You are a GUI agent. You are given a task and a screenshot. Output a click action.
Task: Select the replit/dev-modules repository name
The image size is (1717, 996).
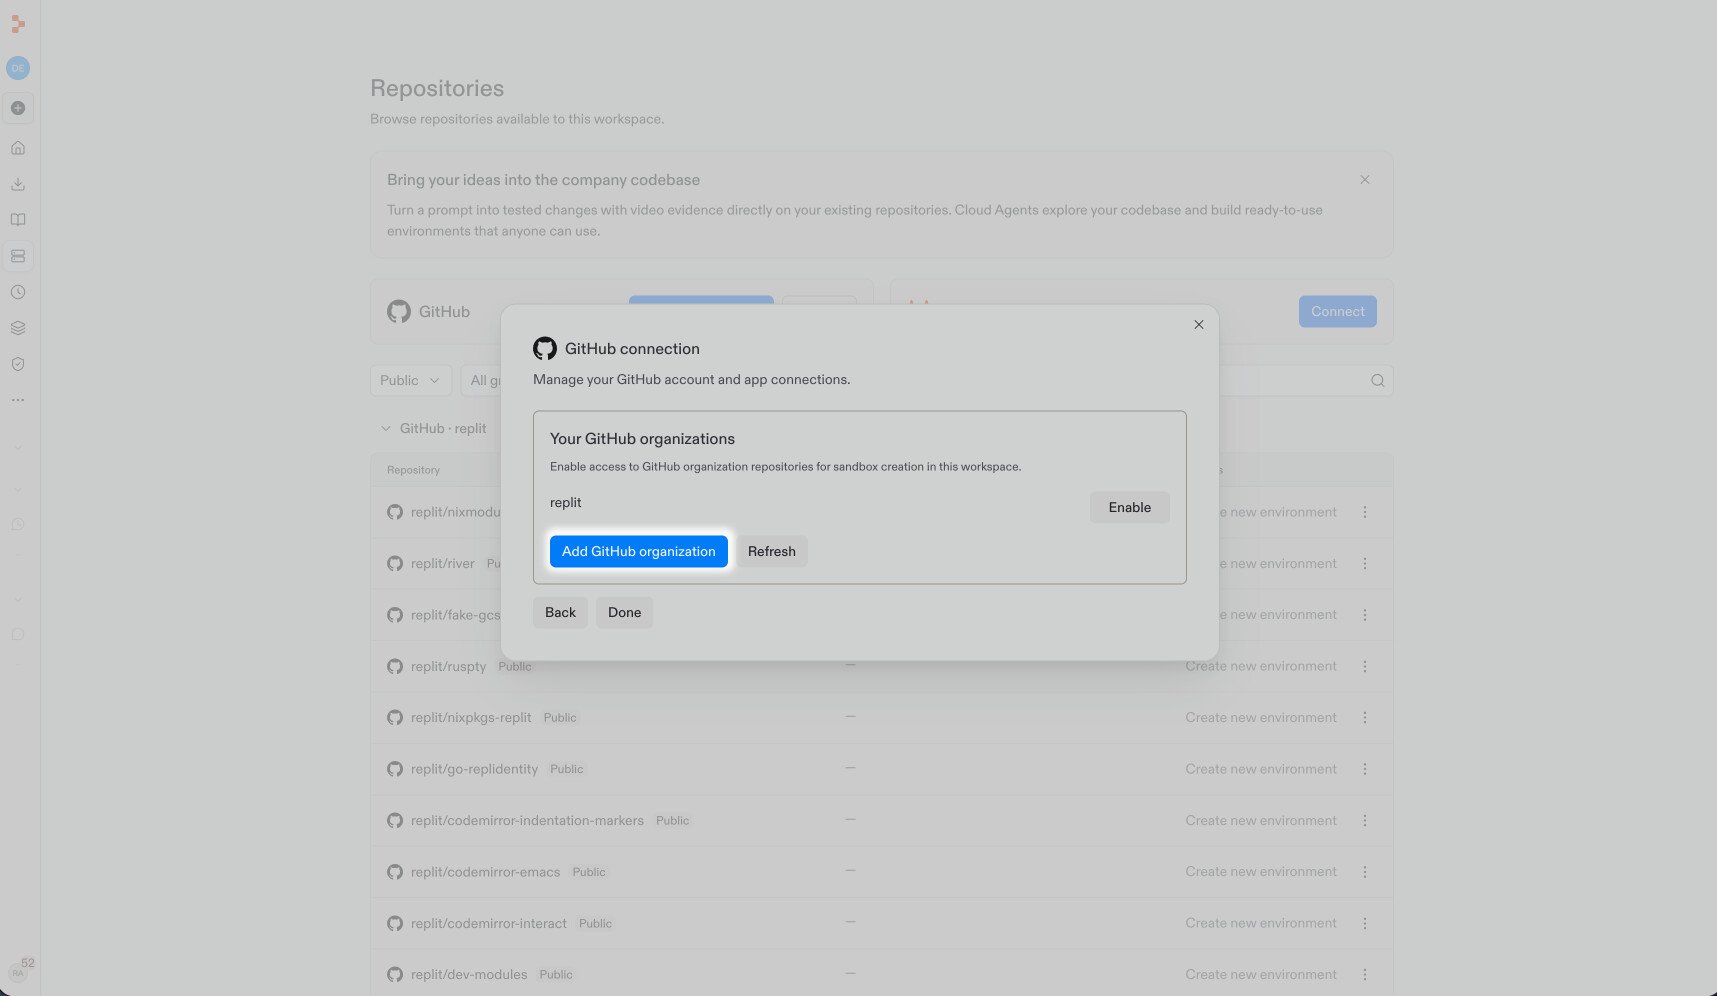coord(468,975)
